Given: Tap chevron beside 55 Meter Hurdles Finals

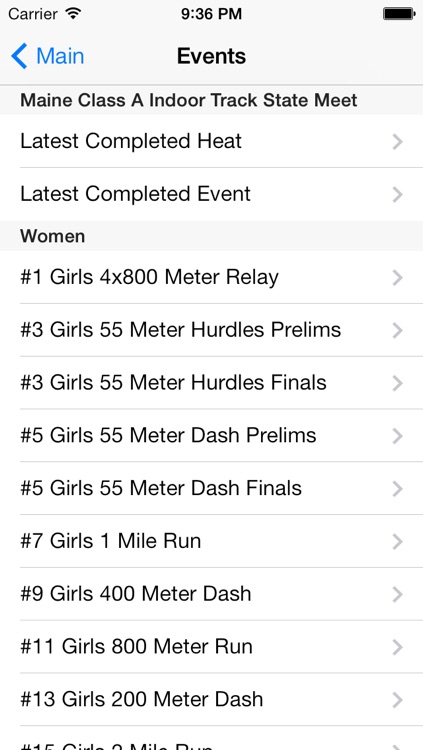Looking at the screenshot, I should [x=397, y=383].
